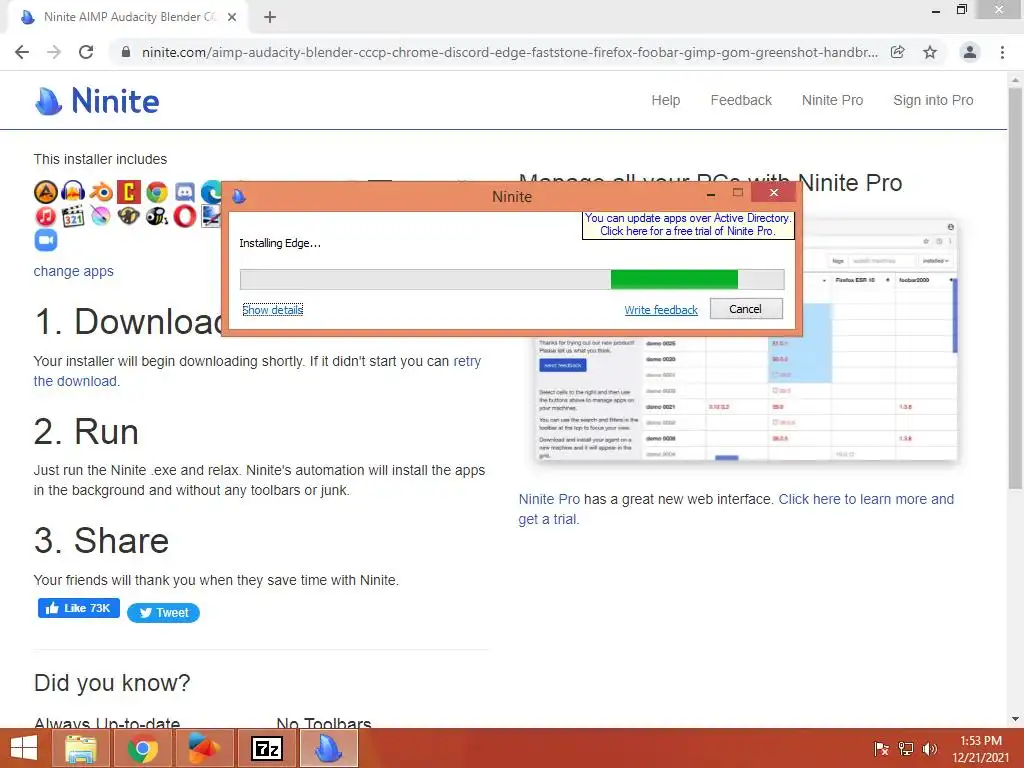Open network status in system tray
This screenshot has height=768, width=1024.
906,749
